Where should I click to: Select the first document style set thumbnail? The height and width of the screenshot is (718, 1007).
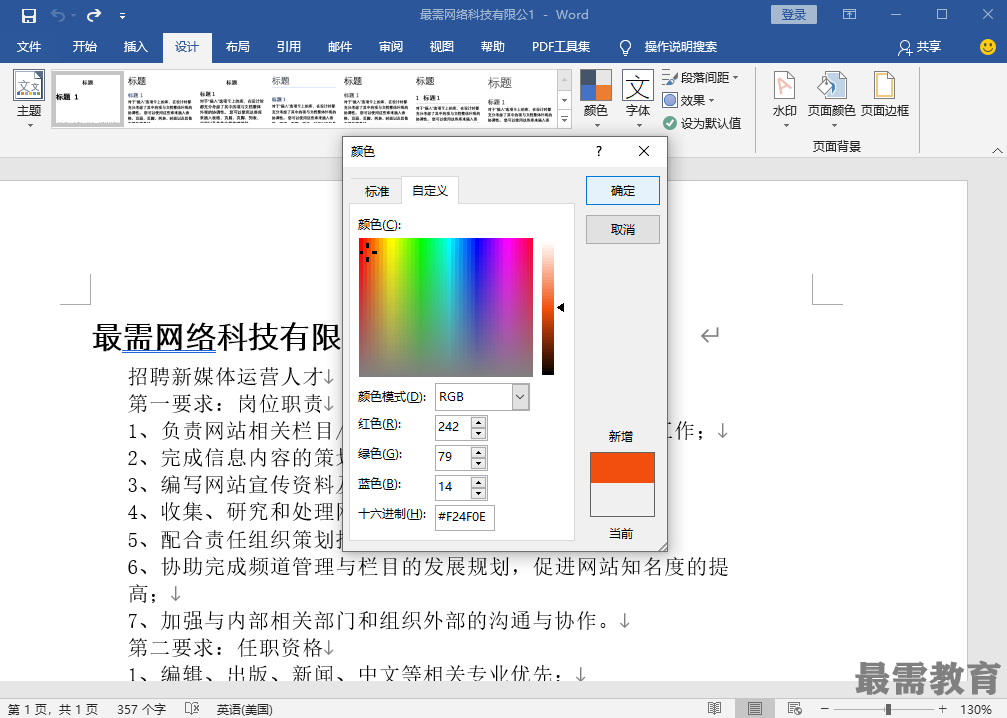(x=87, y=99)
